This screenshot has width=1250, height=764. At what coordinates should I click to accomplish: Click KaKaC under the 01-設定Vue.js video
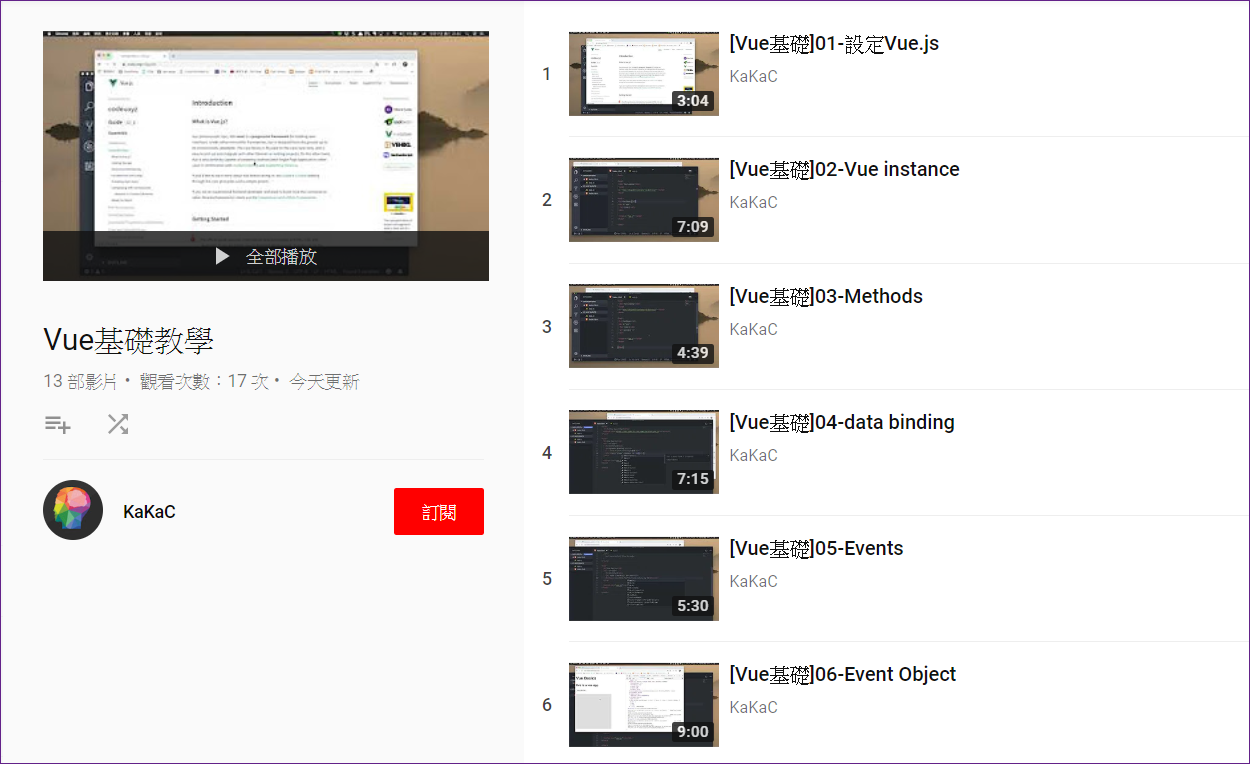[753, 77]
